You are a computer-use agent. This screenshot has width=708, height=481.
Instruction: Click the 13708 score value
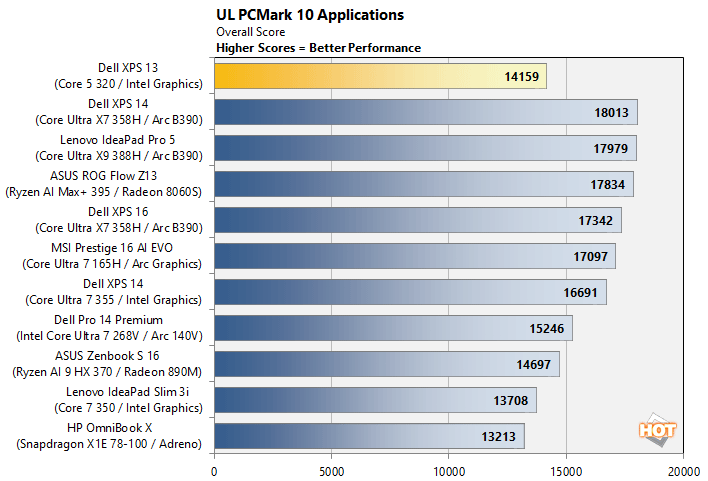click(x=510, y=401)
